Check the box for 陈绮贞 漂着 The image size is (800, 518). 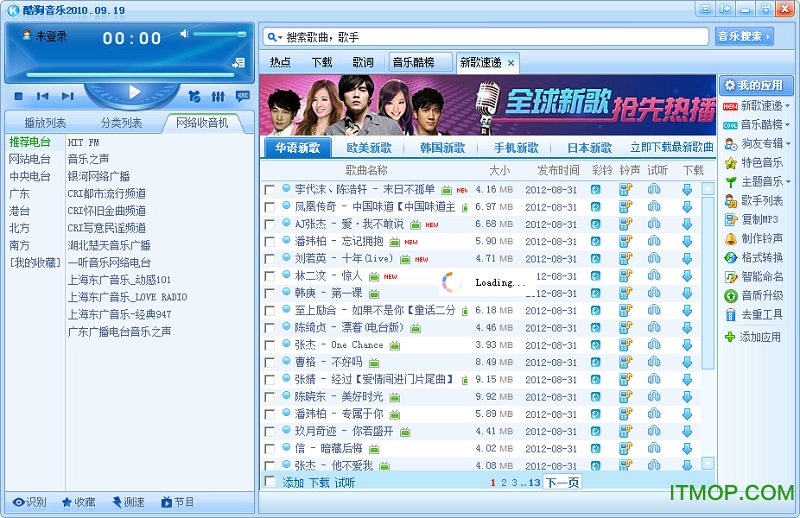[270, 328]
